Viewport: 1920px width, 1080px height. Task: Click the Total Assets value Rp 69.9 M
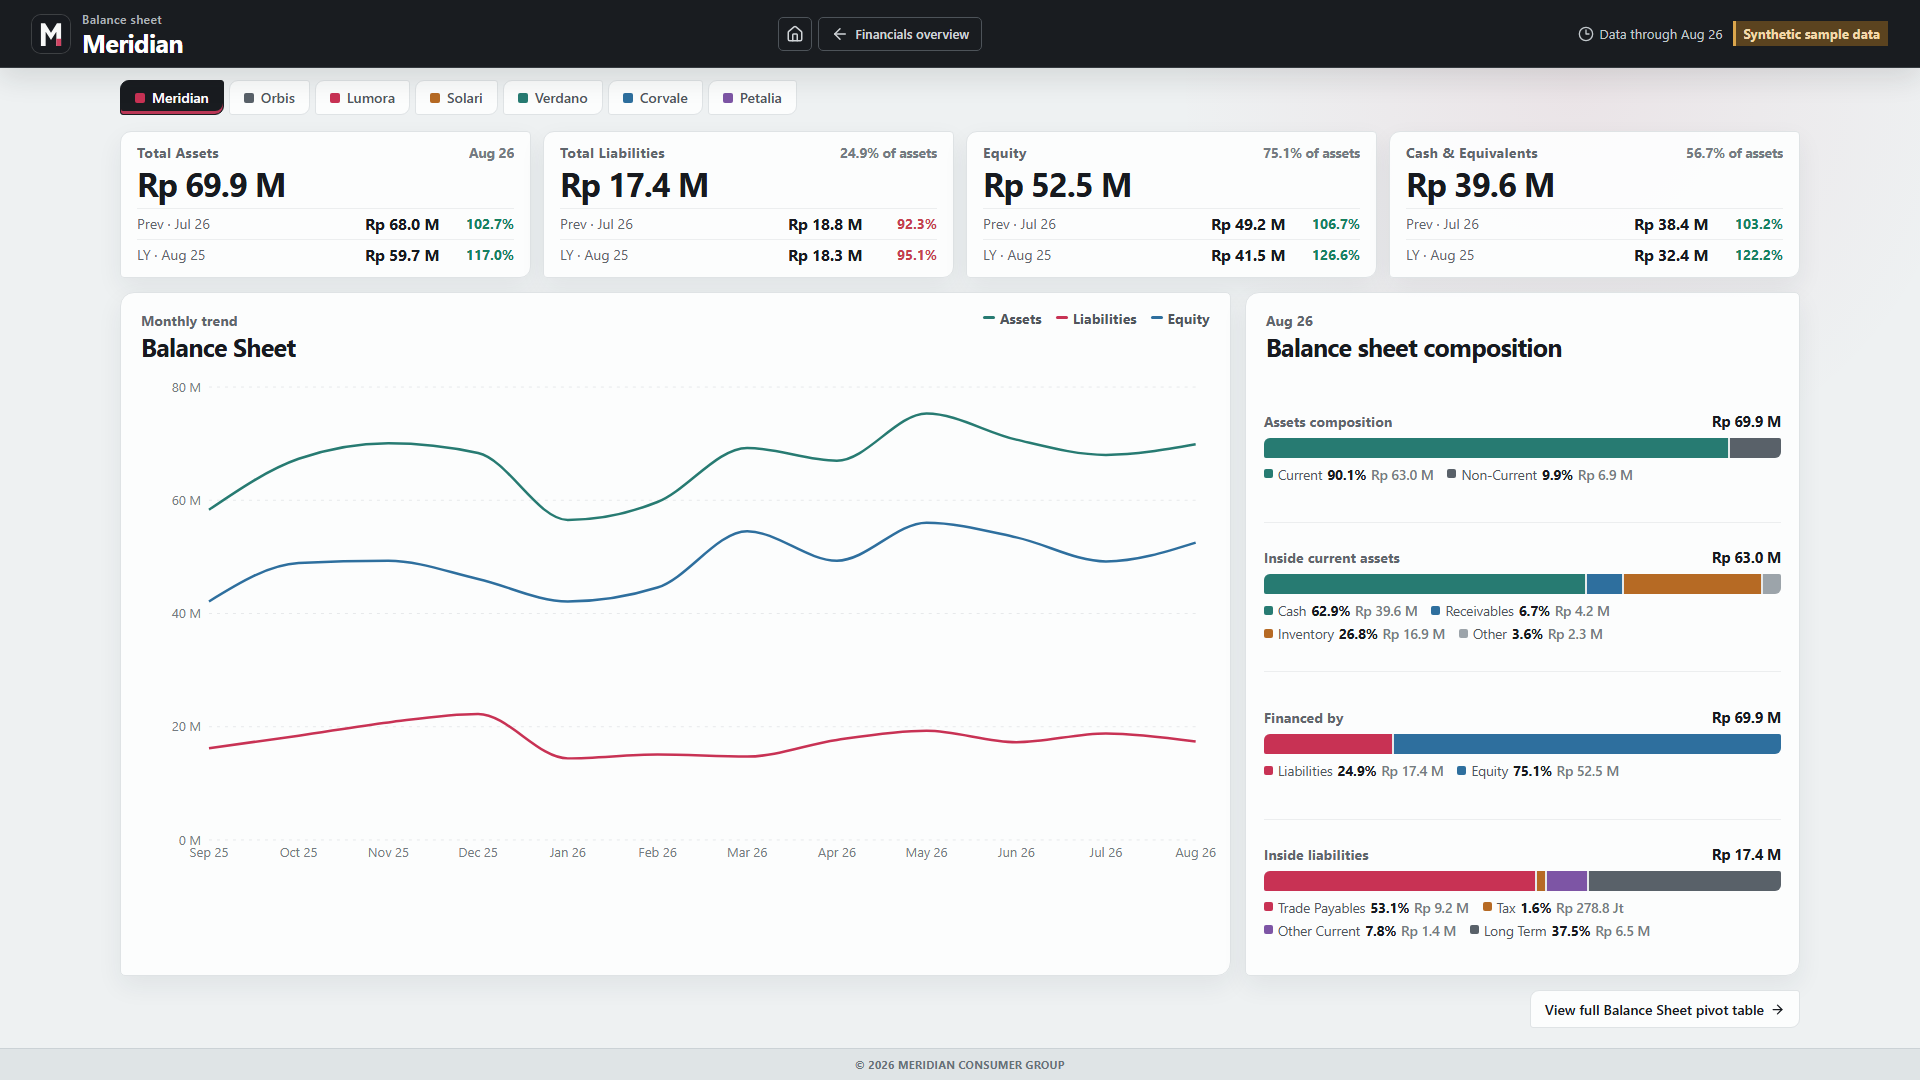pyautogui.click(x=211, y=185)
